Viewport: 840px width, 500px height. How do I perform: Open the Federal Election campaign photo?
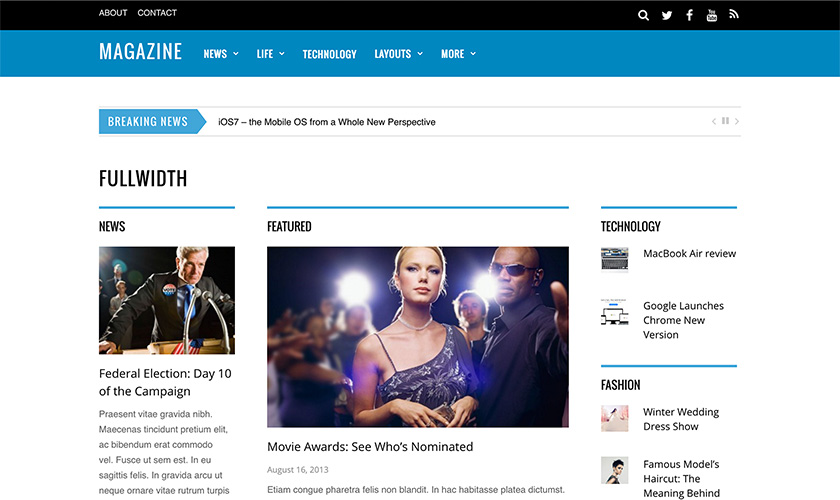167,300
